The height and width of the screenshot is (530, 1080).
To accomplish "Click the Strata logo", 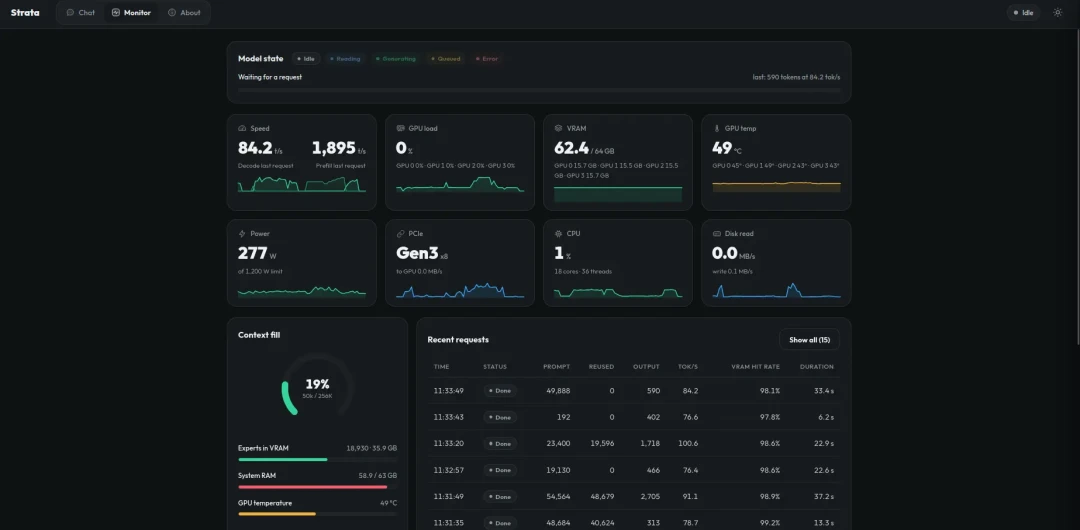I will [x=25, y=12].
